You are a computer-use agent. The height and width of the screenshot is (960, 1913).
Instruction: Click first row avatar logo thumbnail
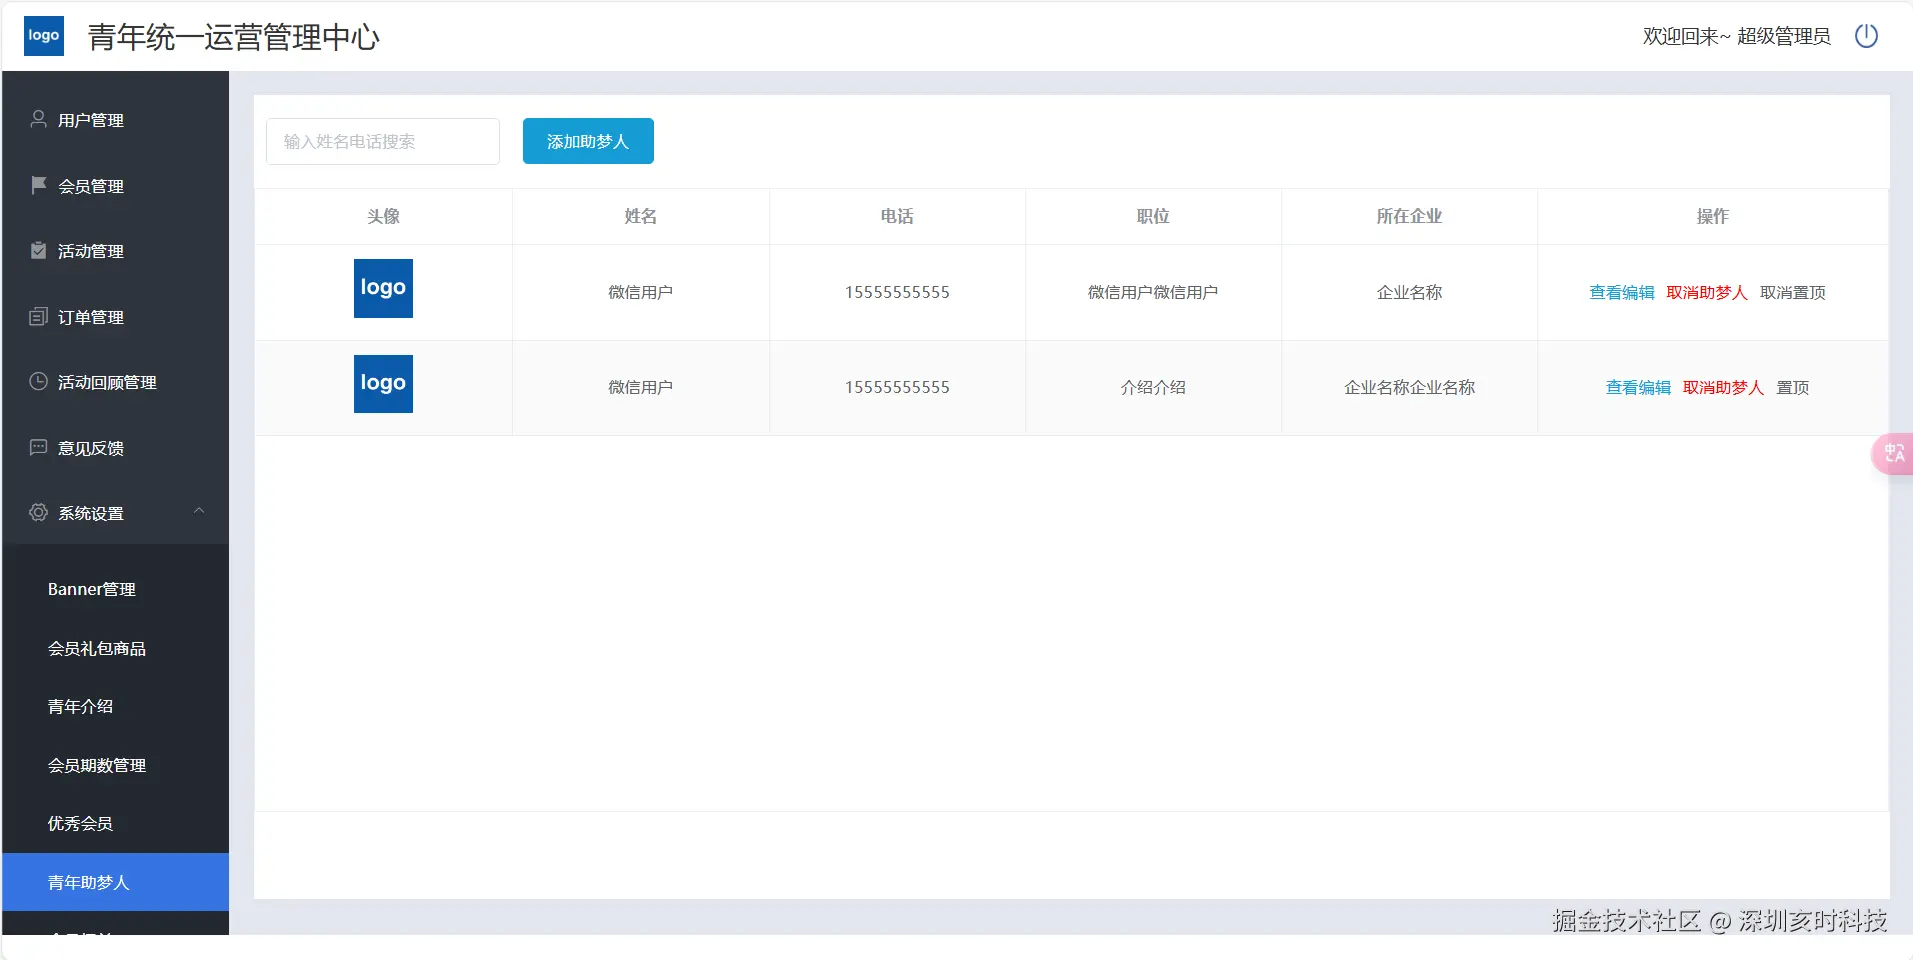[x=383, y=288]
